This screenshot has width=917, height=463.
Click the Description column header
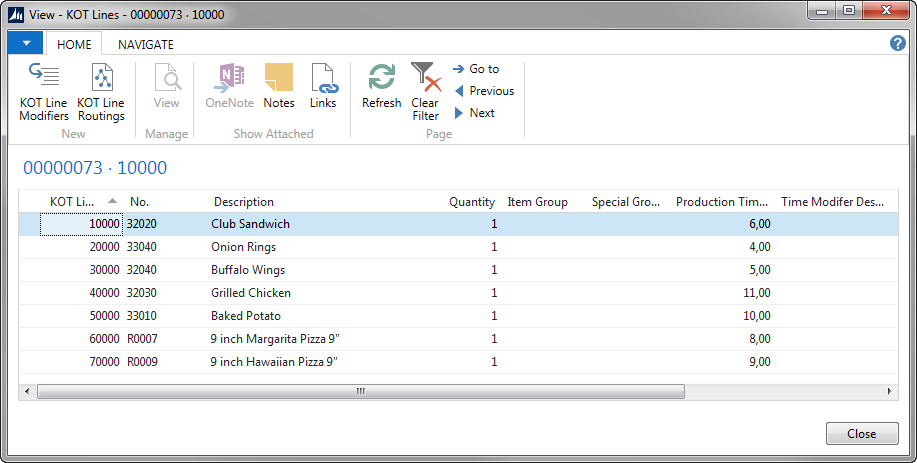click(x=243, y=202)
